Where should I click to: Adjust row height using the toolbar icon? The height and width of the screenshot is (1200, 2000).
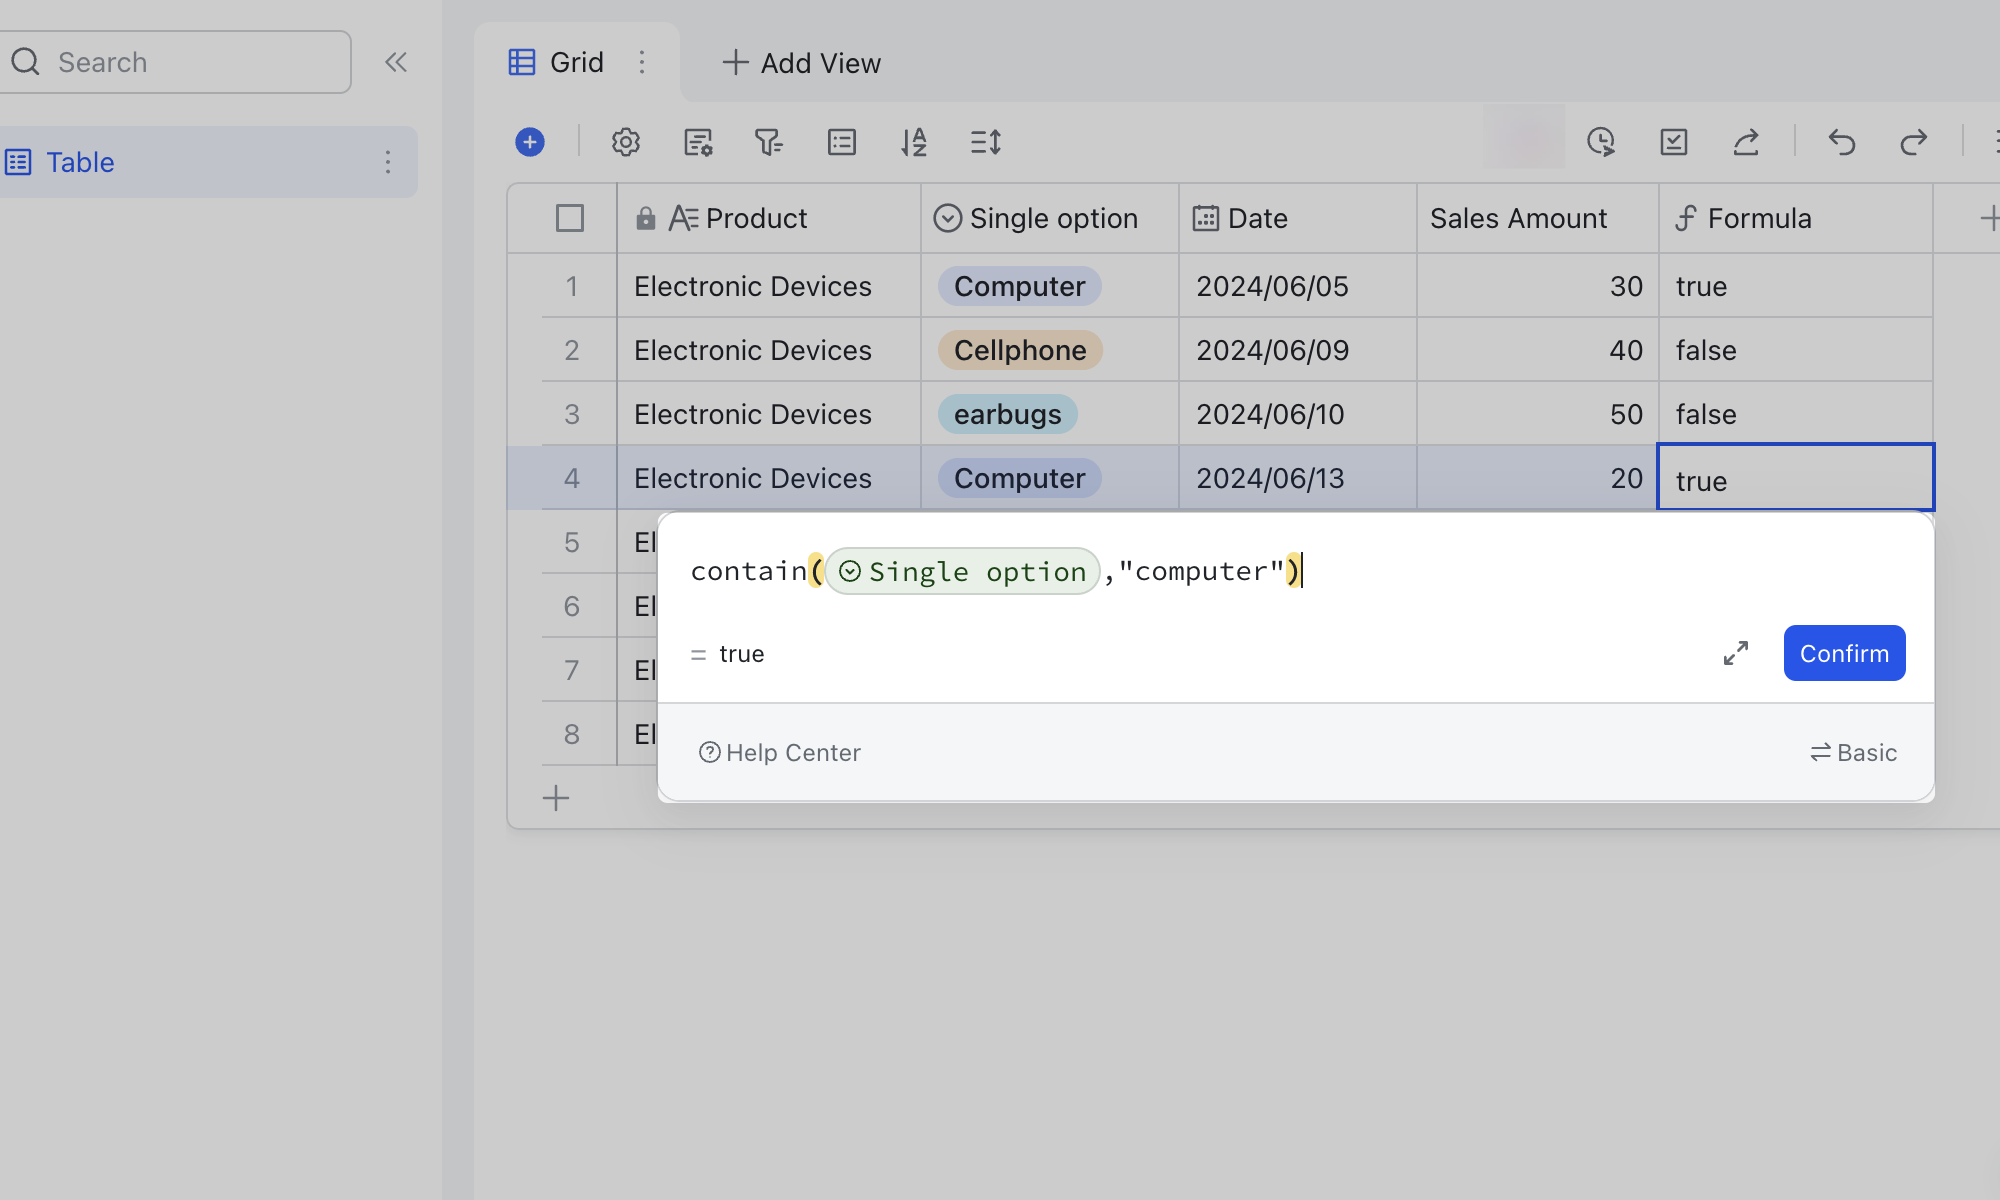[x=985, y=142]
